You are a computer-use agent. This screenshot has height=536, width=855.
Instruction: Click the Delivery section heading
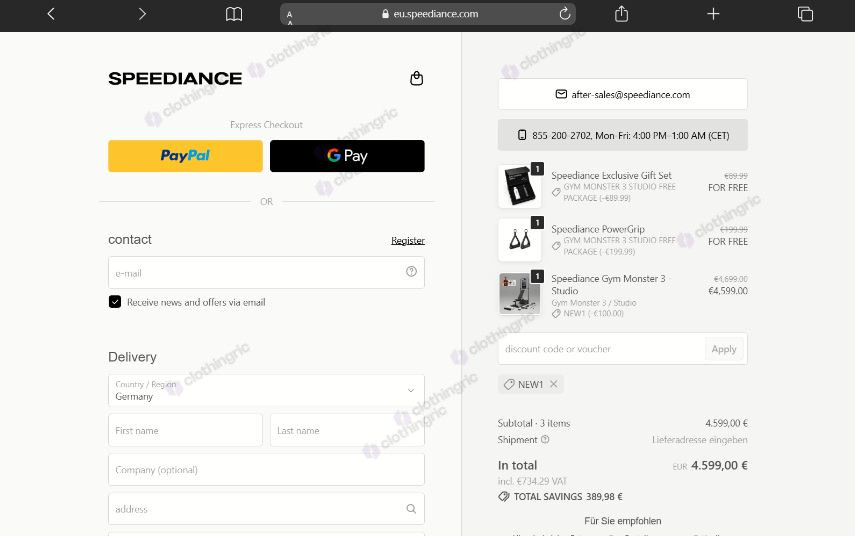tap(133, 357)
